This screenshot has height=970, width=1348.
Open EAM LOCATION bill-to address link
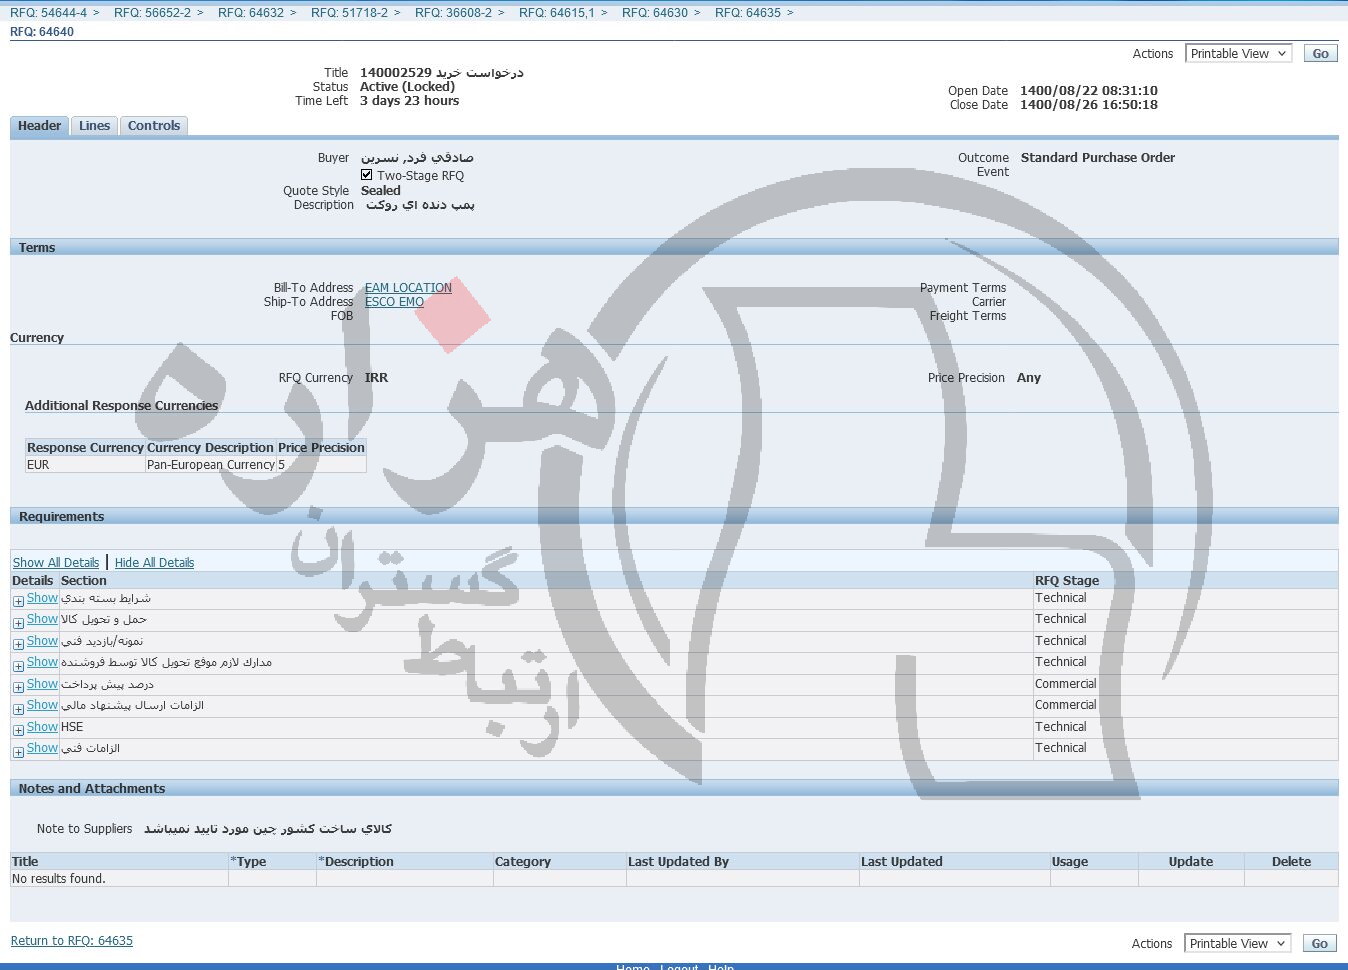pos(408,288)
